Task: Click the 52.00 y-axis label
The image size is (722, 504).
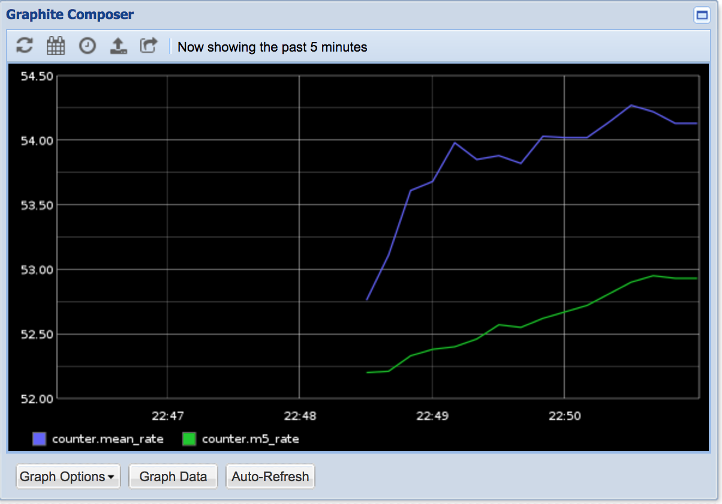Action: pyautogui.click(x=35, y=399)
